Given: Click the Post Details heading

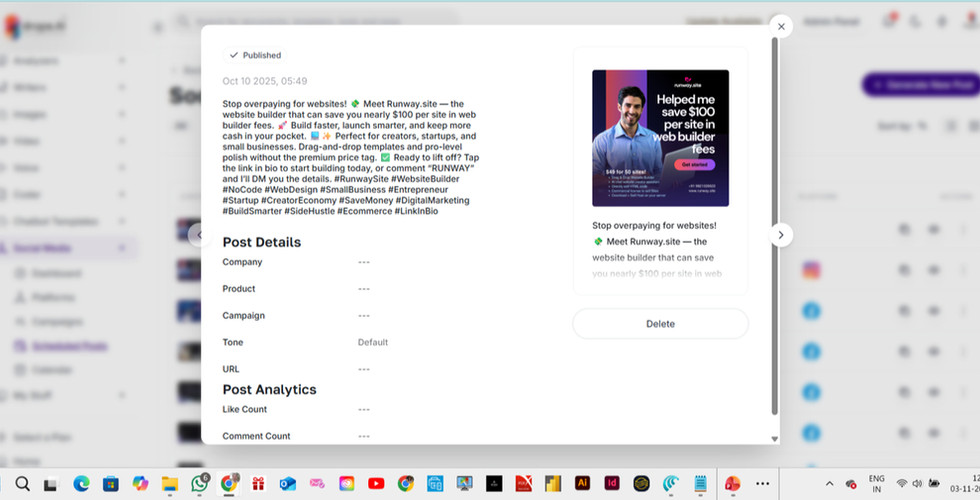Looking at the screenshot, I should (x=262, y=242).
